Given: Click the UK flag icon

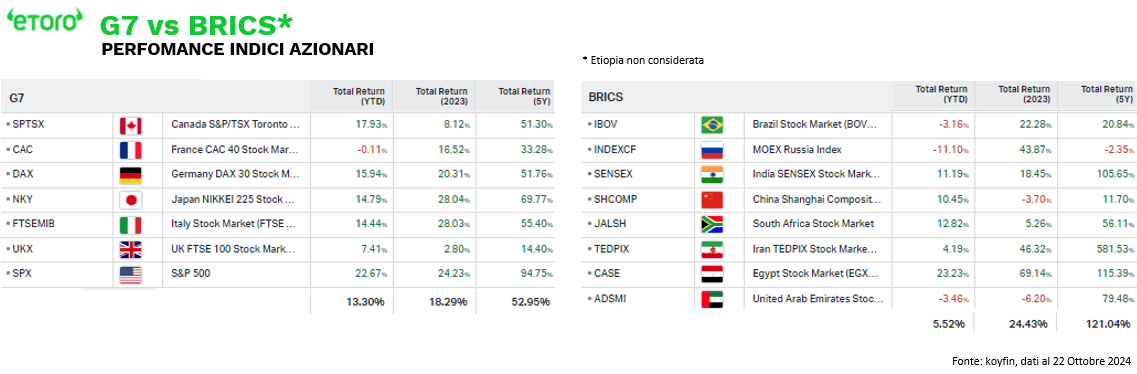Looking at the screenshot, I should coord(131,249).
